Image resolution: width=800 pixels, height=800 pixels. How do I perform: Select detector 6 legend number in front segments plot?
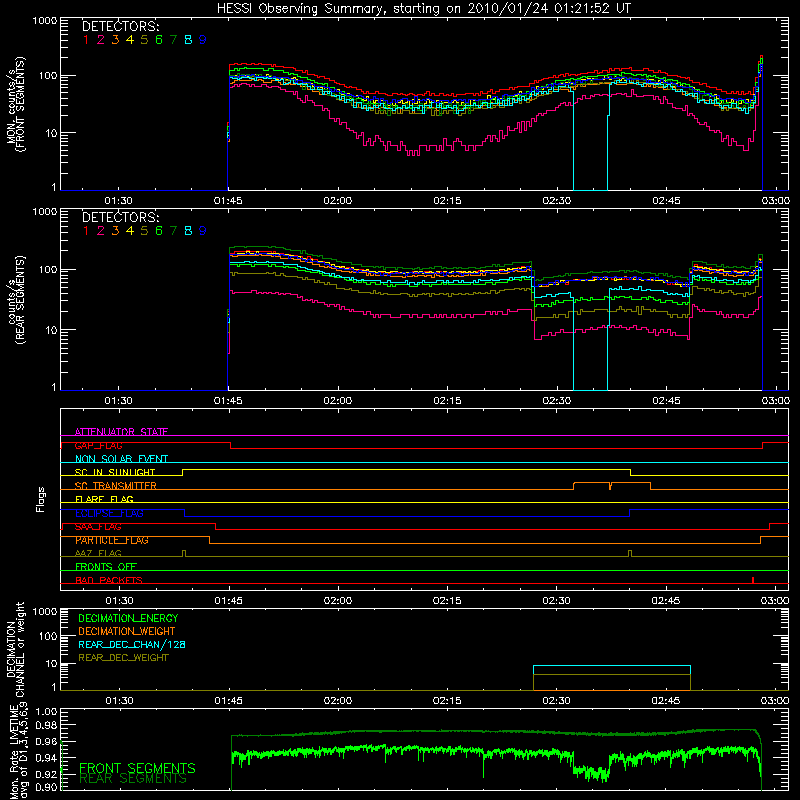159,40
